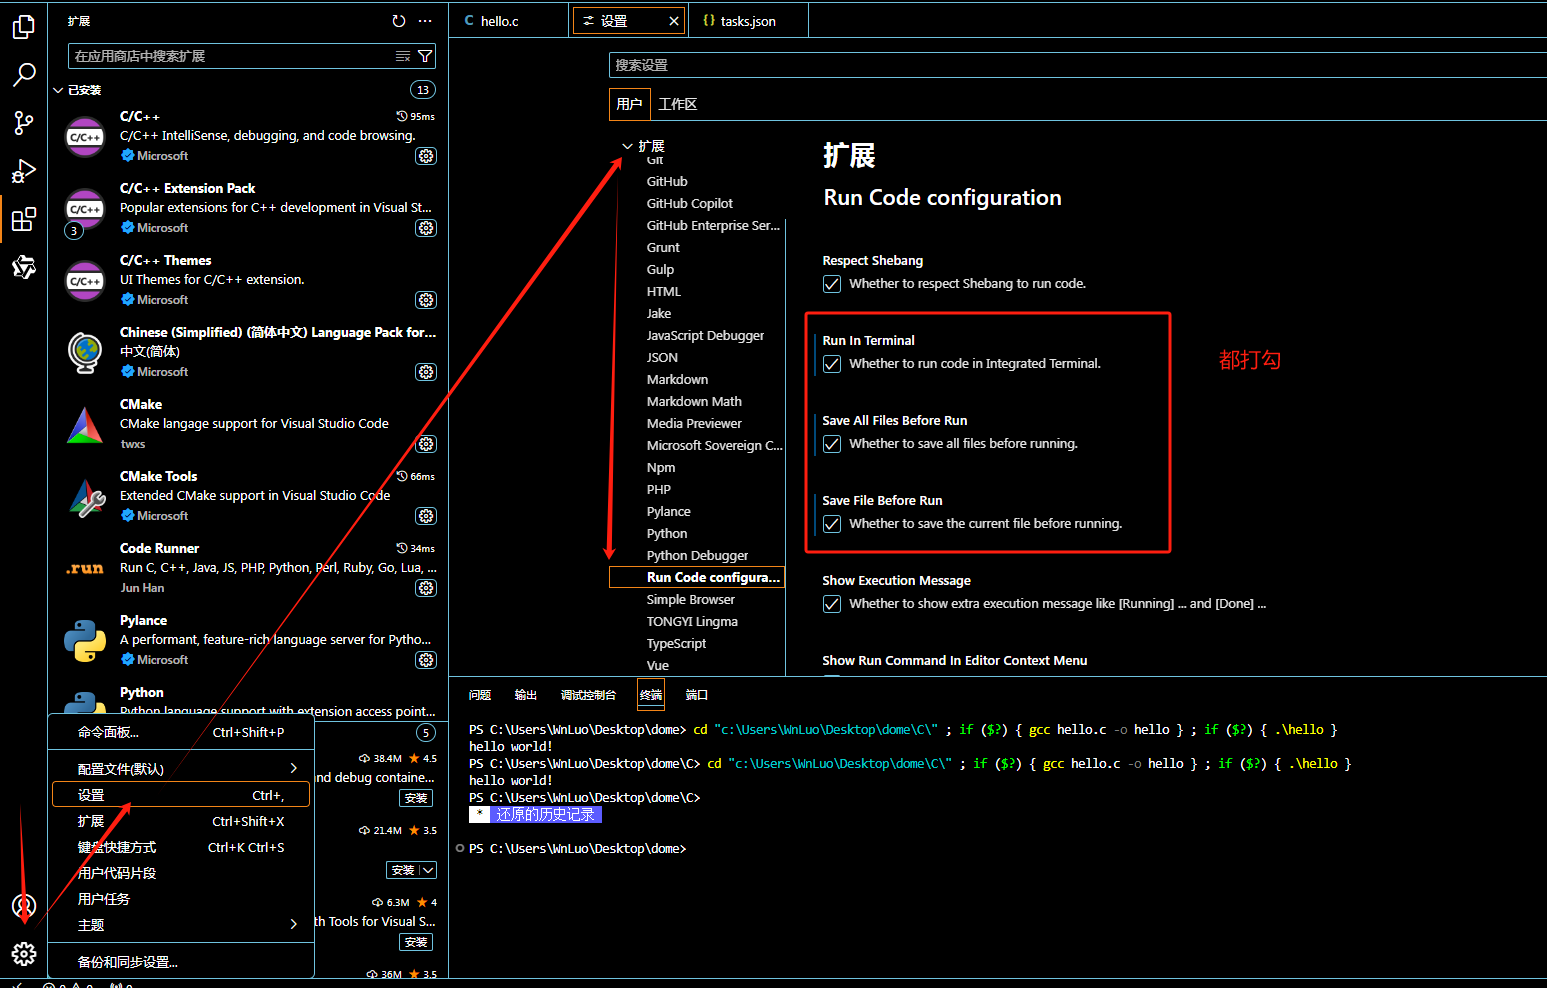Open manage gear for CMake Tools
The height and width of the screenshot is (988, 1547).
(426, 516)
